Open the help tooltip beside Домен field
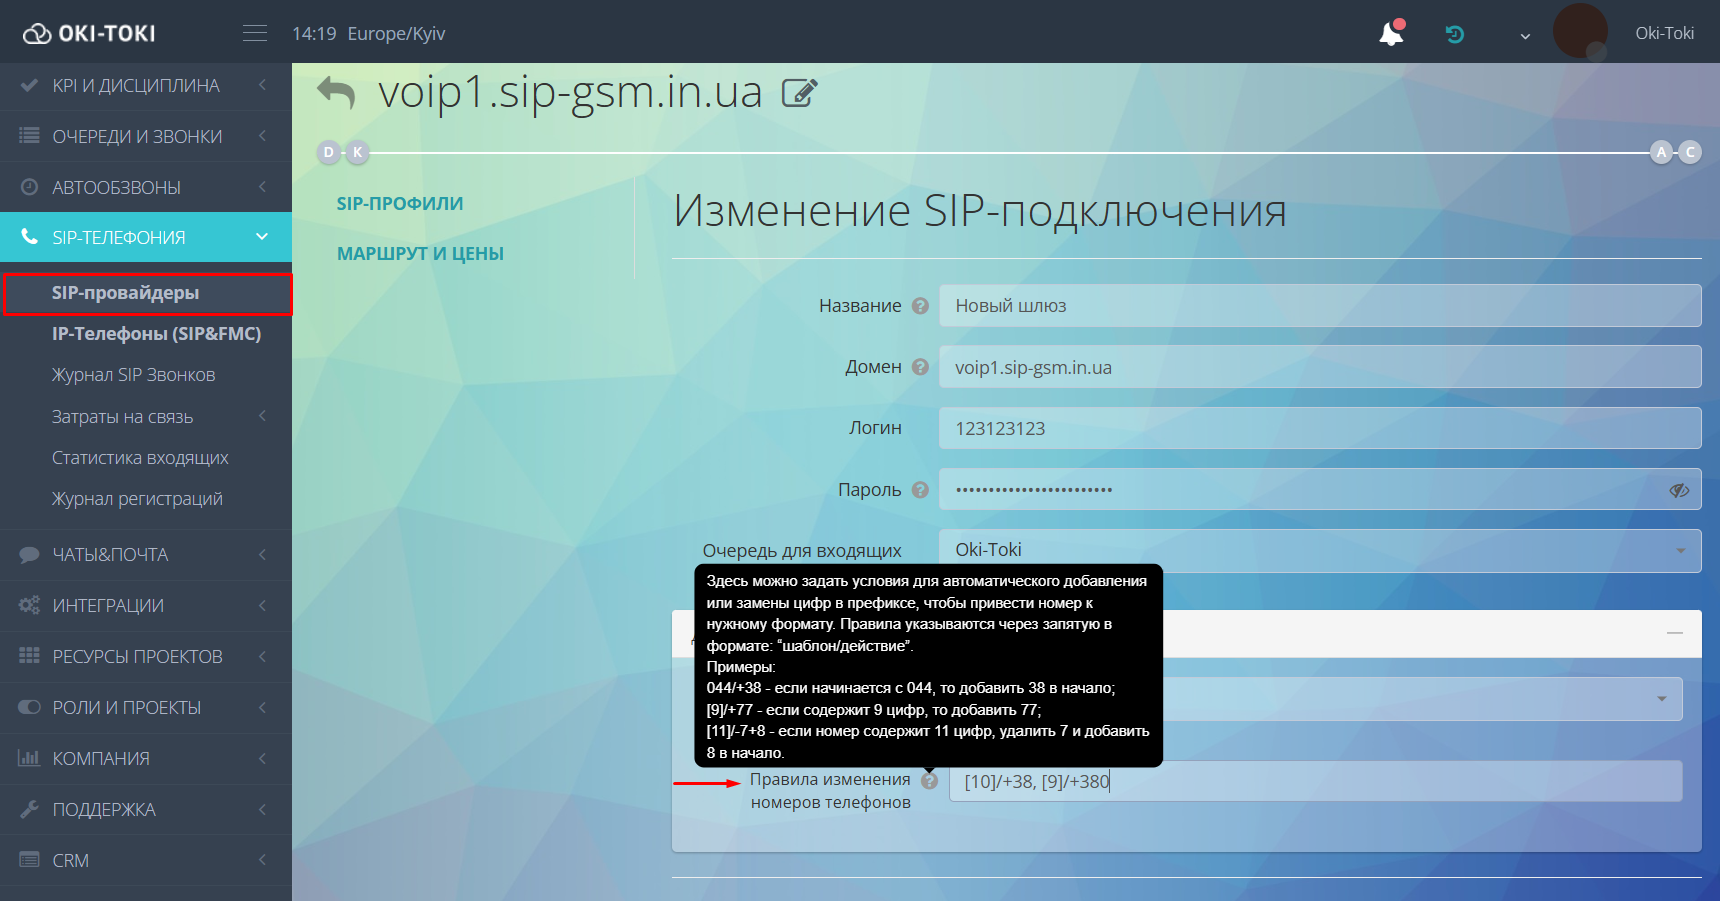Viewport: 1720px width, 901px height. click(x=920, y=366)
